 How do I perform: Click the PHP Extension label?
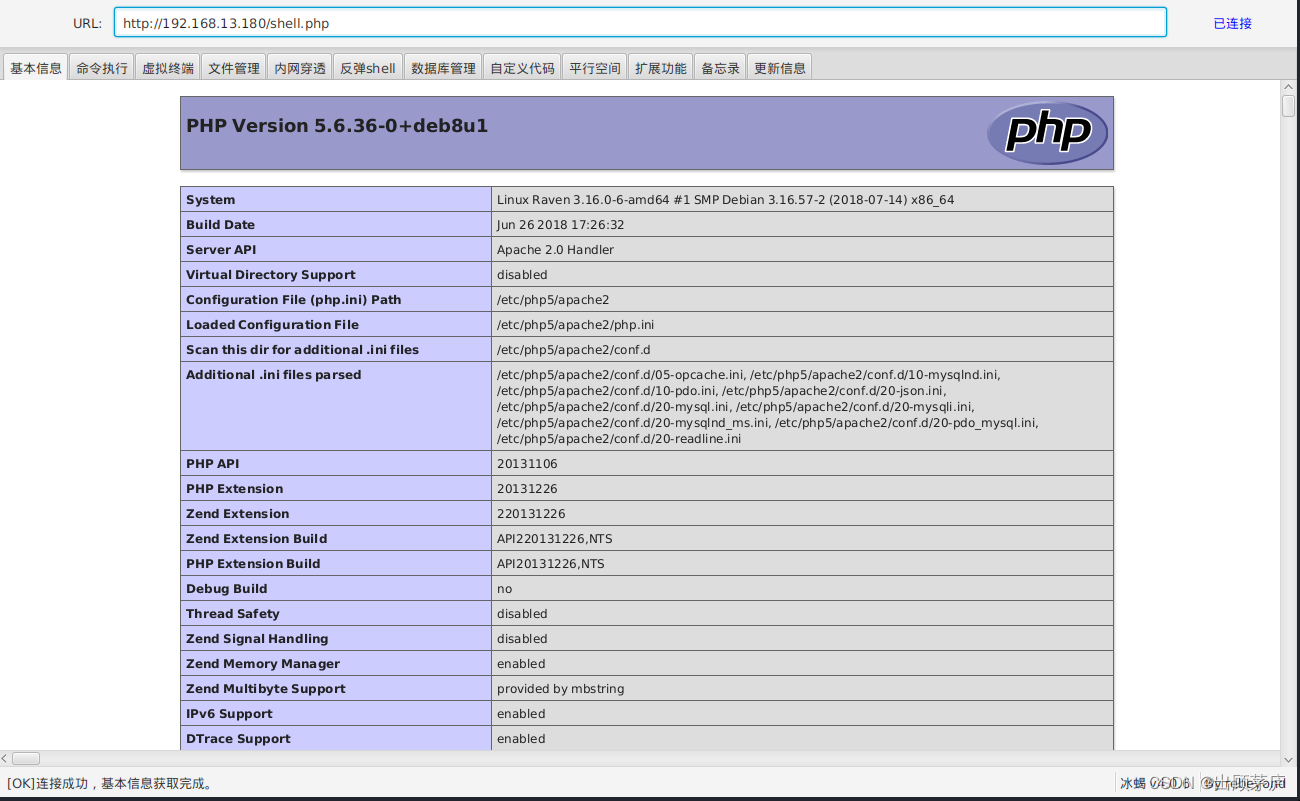coord(234,489)
